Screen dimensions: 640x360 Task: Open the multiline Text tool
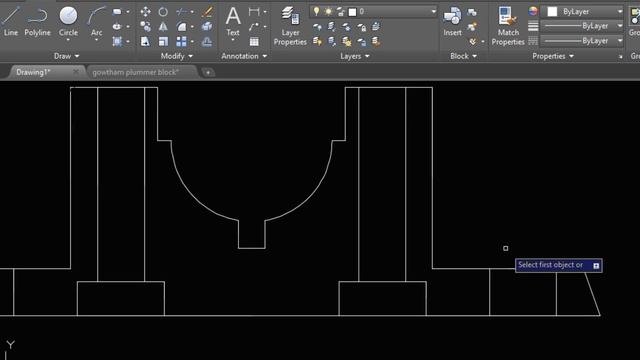tap(233, 20)
